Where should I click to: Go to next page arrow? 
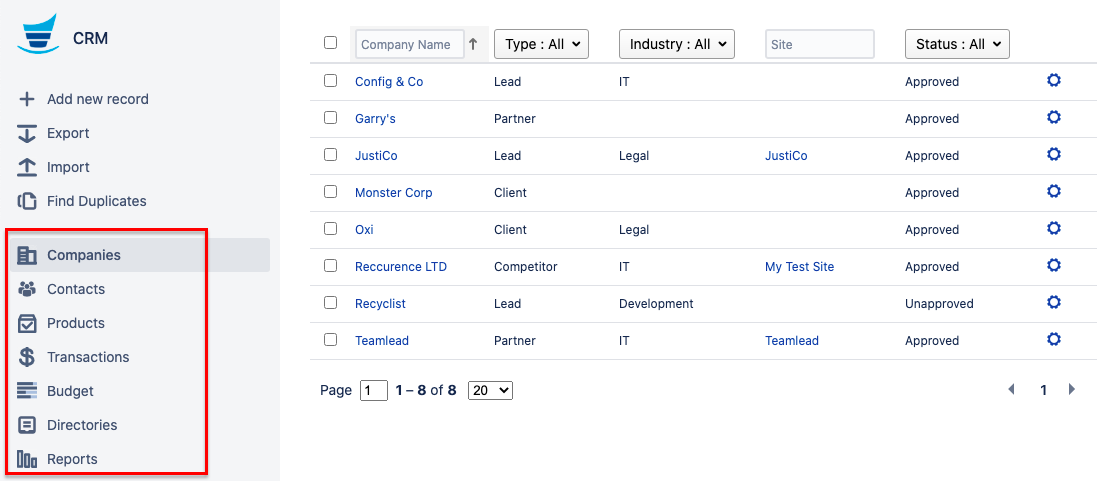(x=1072, y=390)
